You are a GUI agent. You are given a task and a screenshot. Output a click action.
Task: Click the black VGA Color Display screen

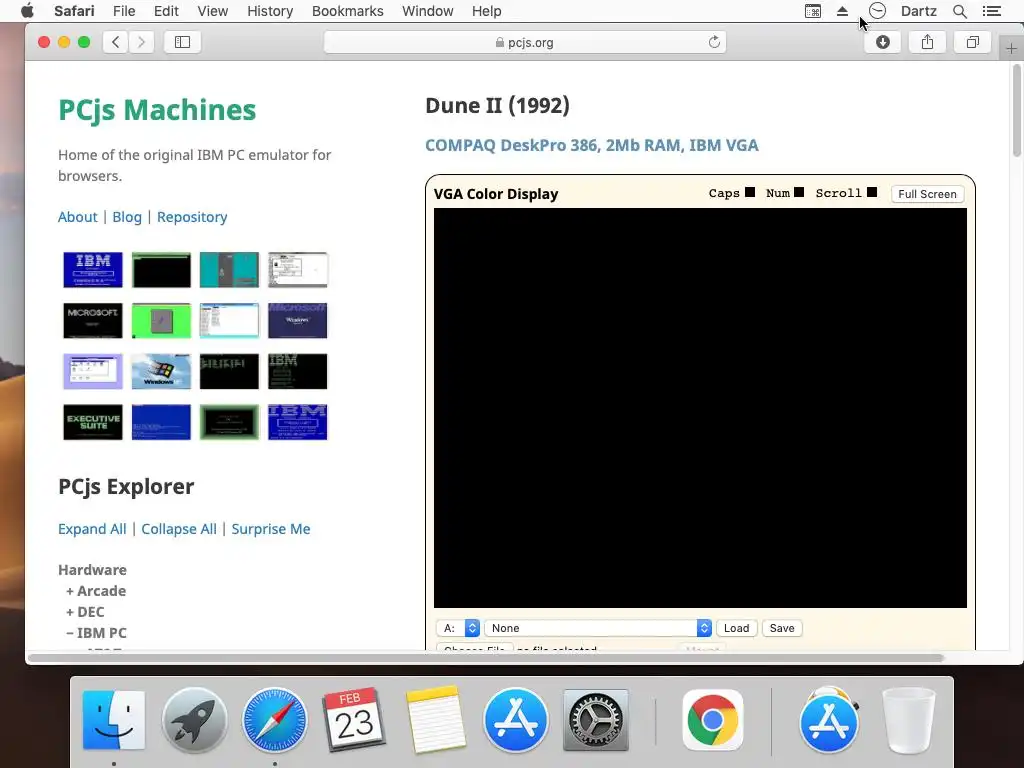700,408
